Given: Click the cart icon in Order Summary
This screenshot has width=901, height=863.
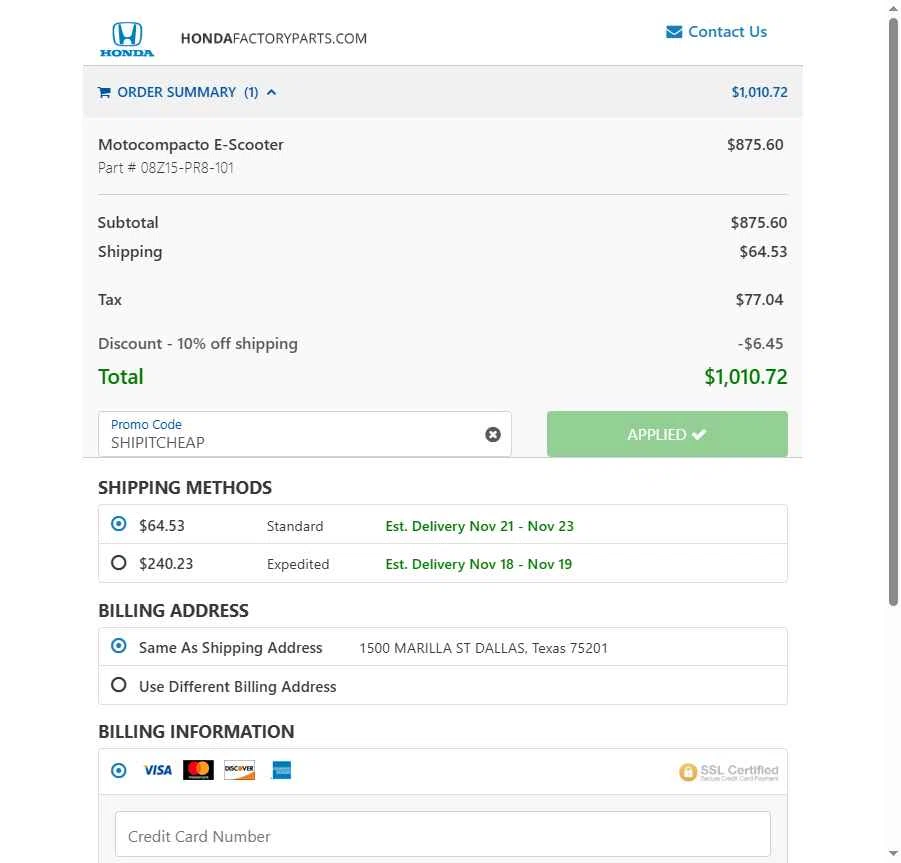Looking at the screenshot, I should point(104,92).
